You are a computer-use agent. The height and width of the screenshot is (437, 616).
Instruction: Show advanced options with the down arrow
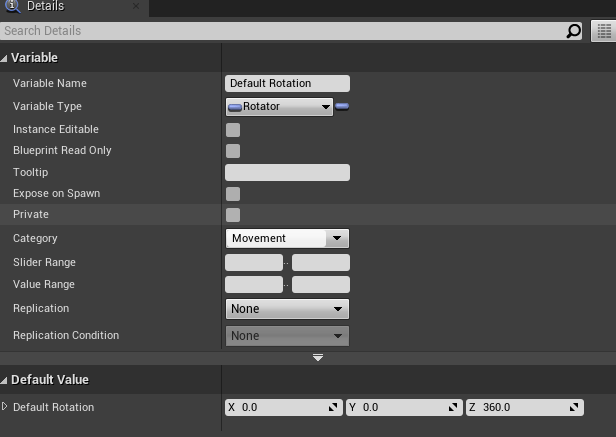tap(318, 358)
